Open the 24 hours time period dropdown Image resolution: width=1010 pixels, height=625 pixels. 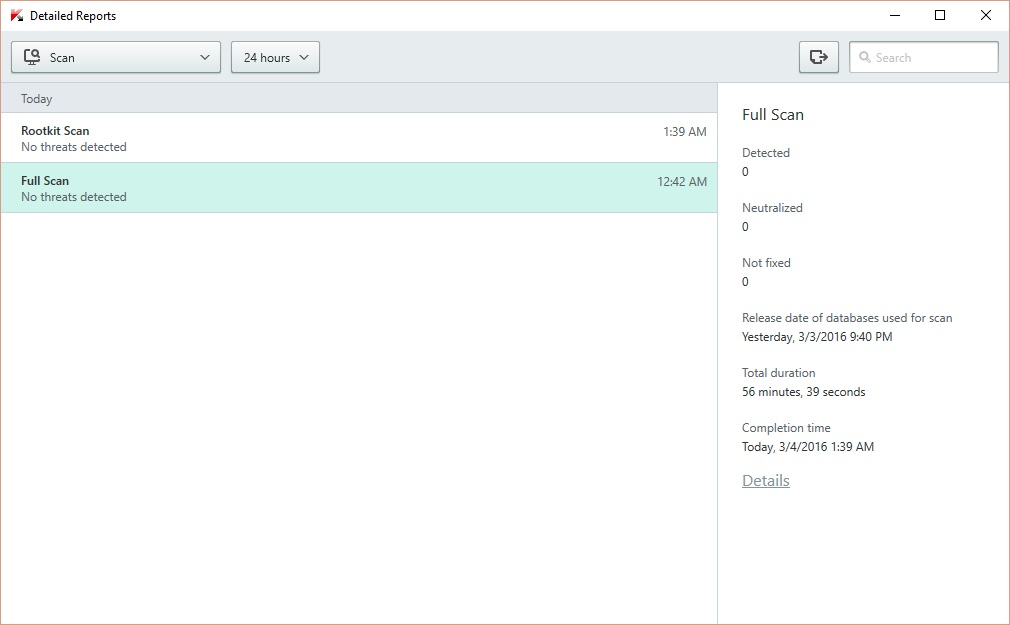coord(275,58)
